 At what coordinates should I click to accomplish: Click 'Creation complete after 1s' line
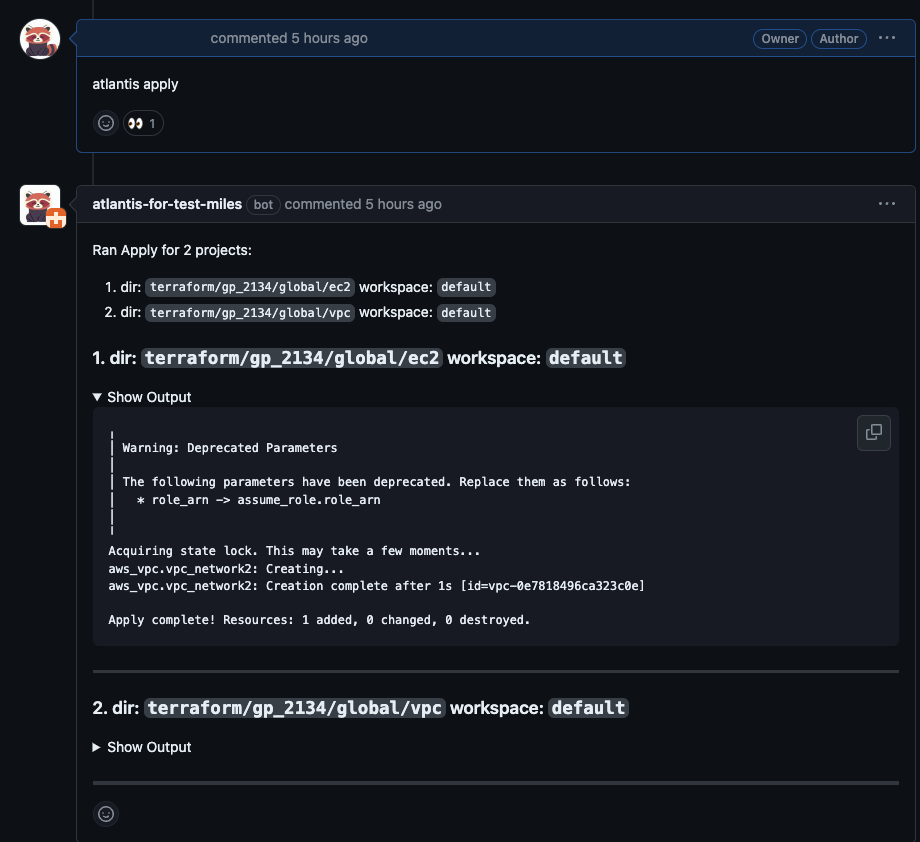point(376,586)
